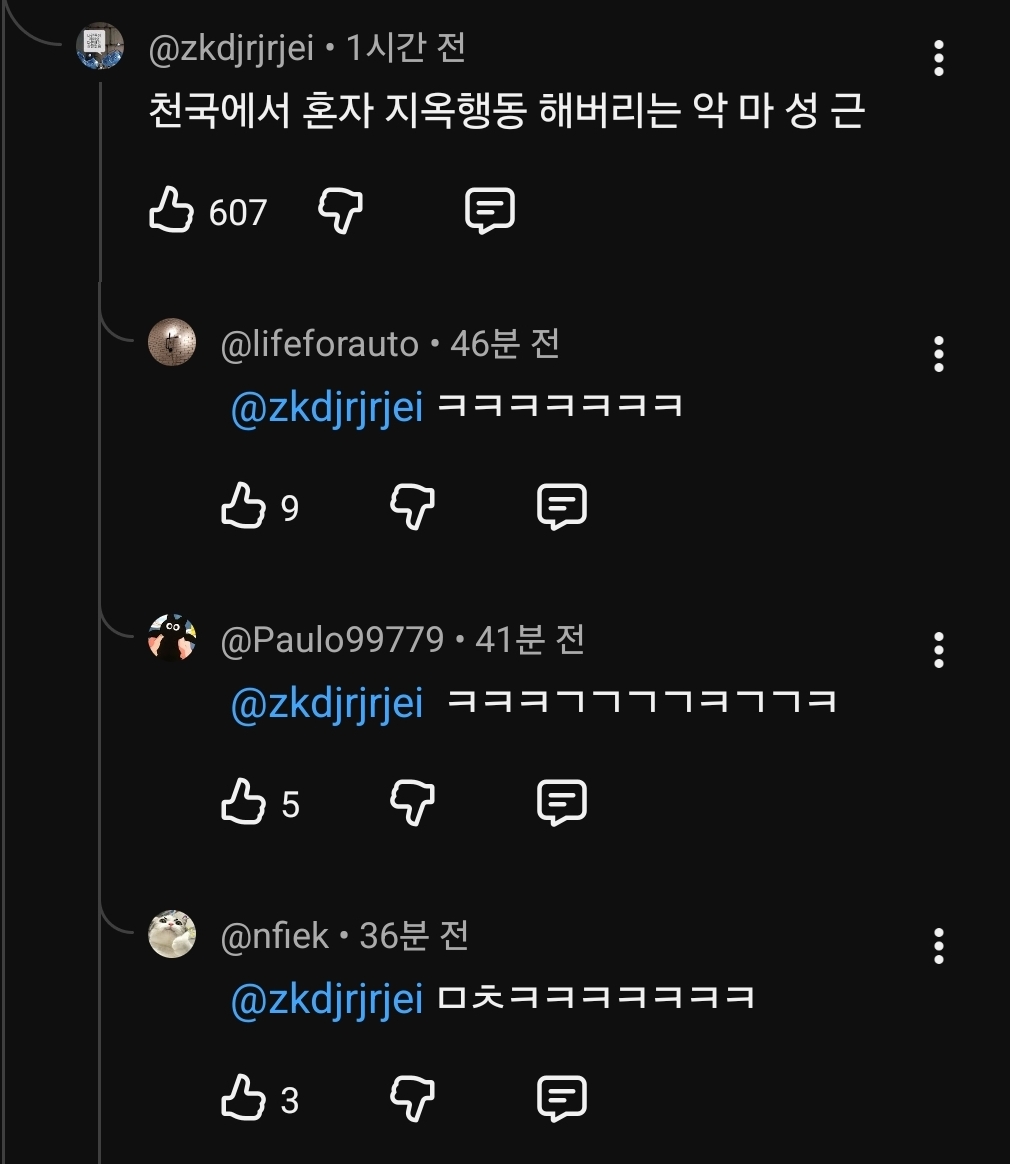The height and width of the screenshot is (1164, 1010).
Task: Dislike the @nfiek reply
Action: 413,1100
